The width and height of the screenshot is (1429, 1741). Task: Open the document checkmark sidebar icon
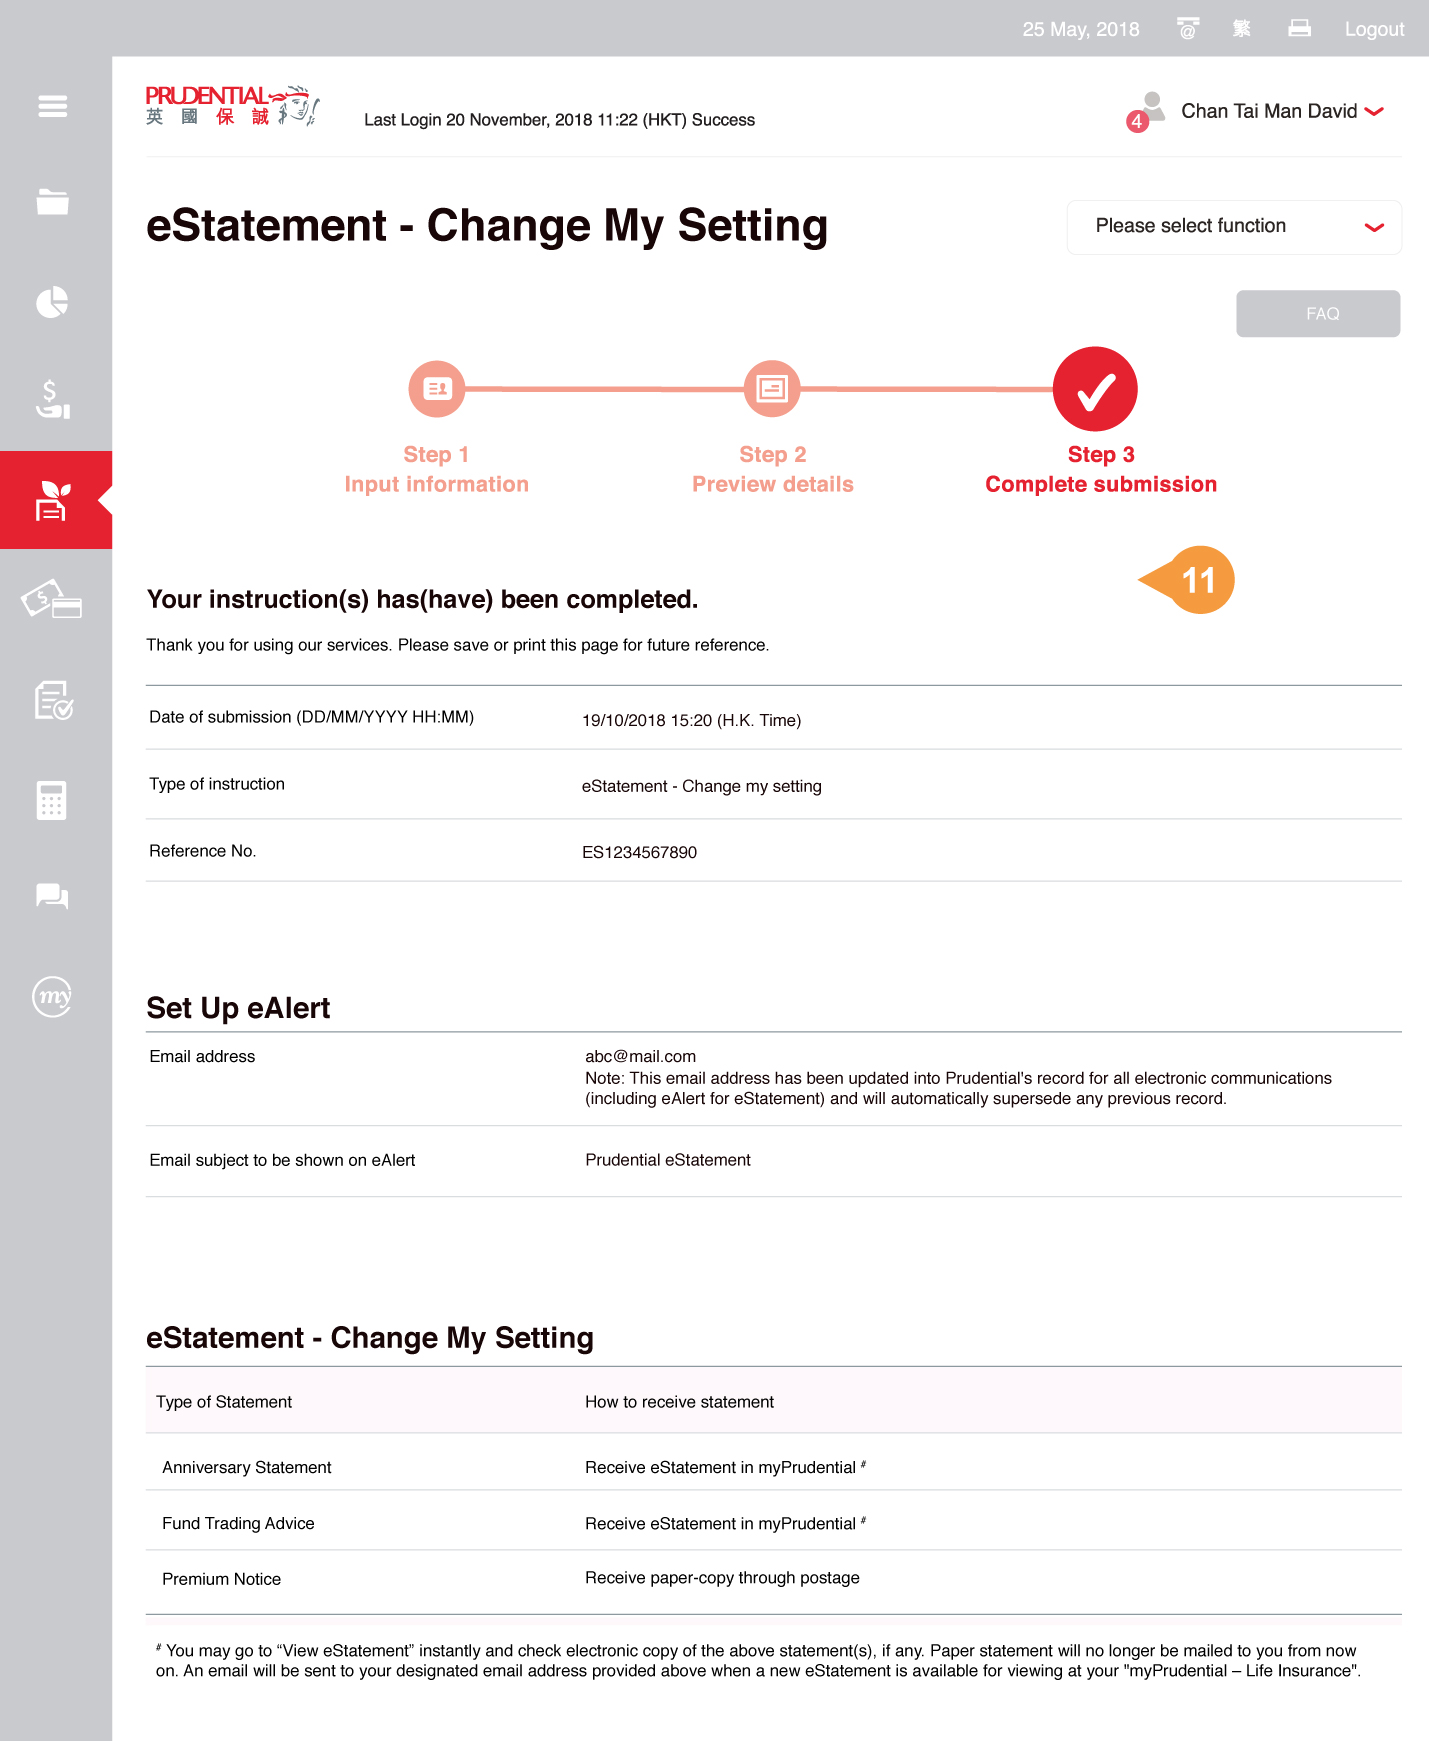(53, 700)
